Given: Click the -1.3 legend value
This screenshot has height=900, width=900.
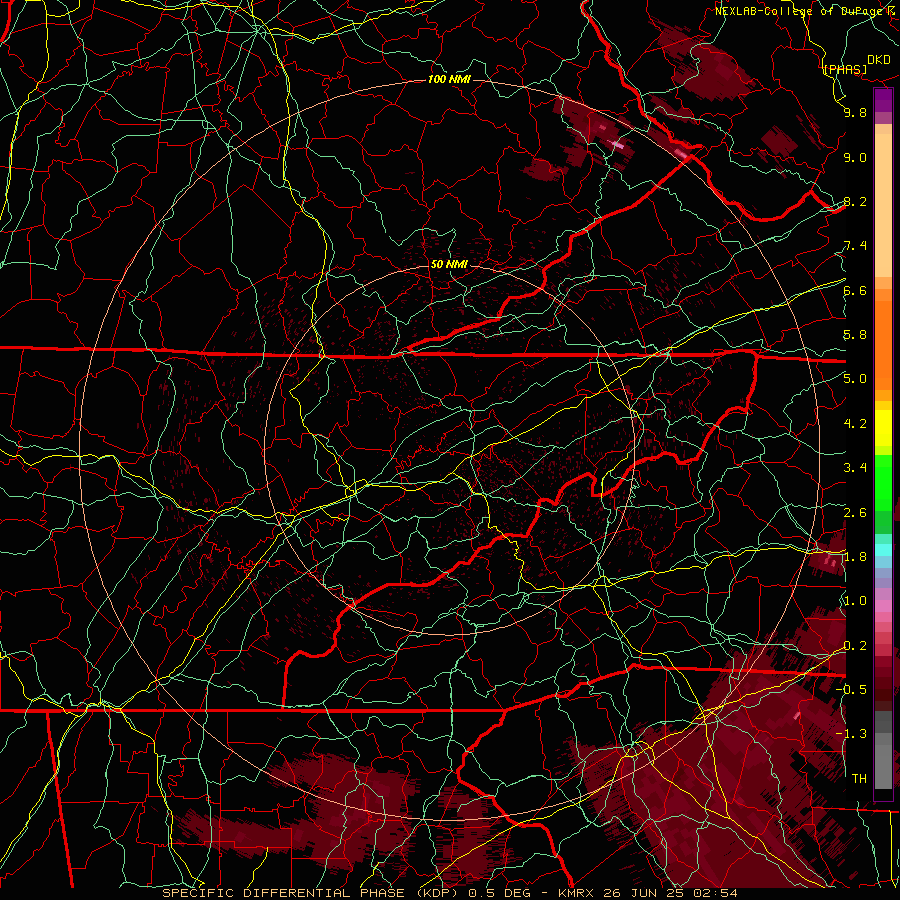Looking at the screenshot, I should (x=851, y=734).
